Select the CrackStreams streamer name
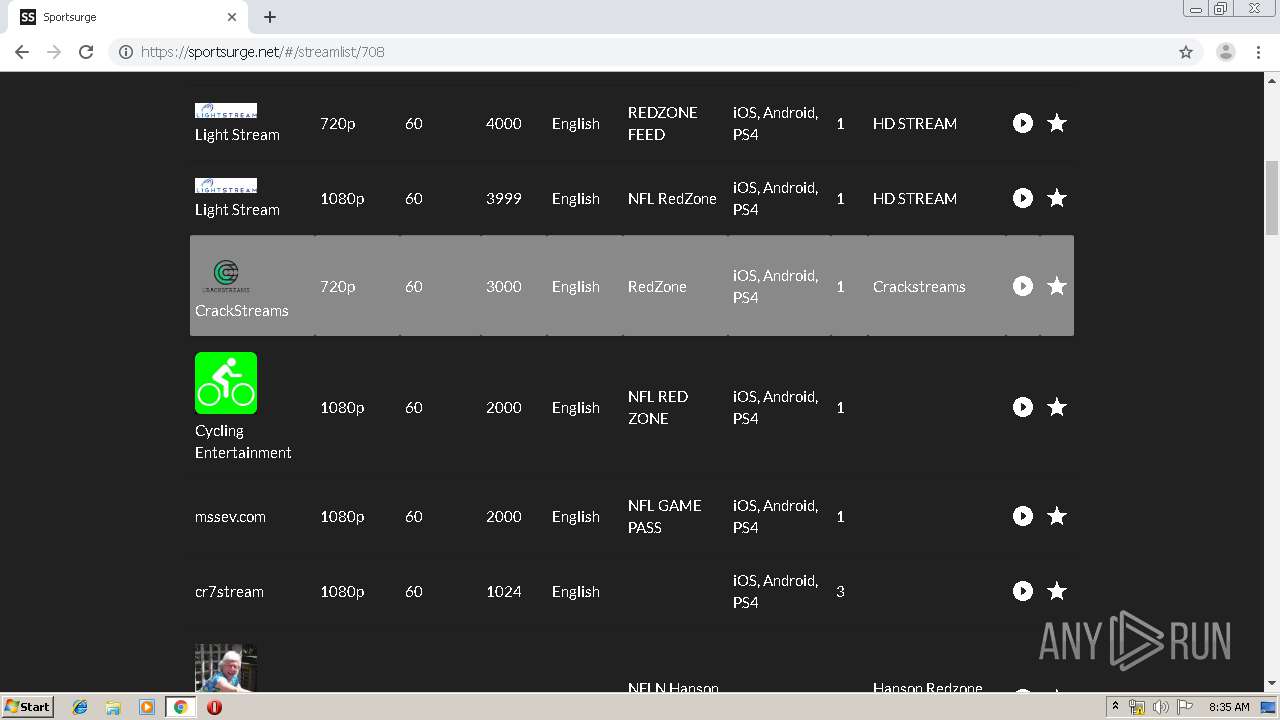Image resolution: width=1280 pixels, height=720 pixels. click(x=241, y=311)
